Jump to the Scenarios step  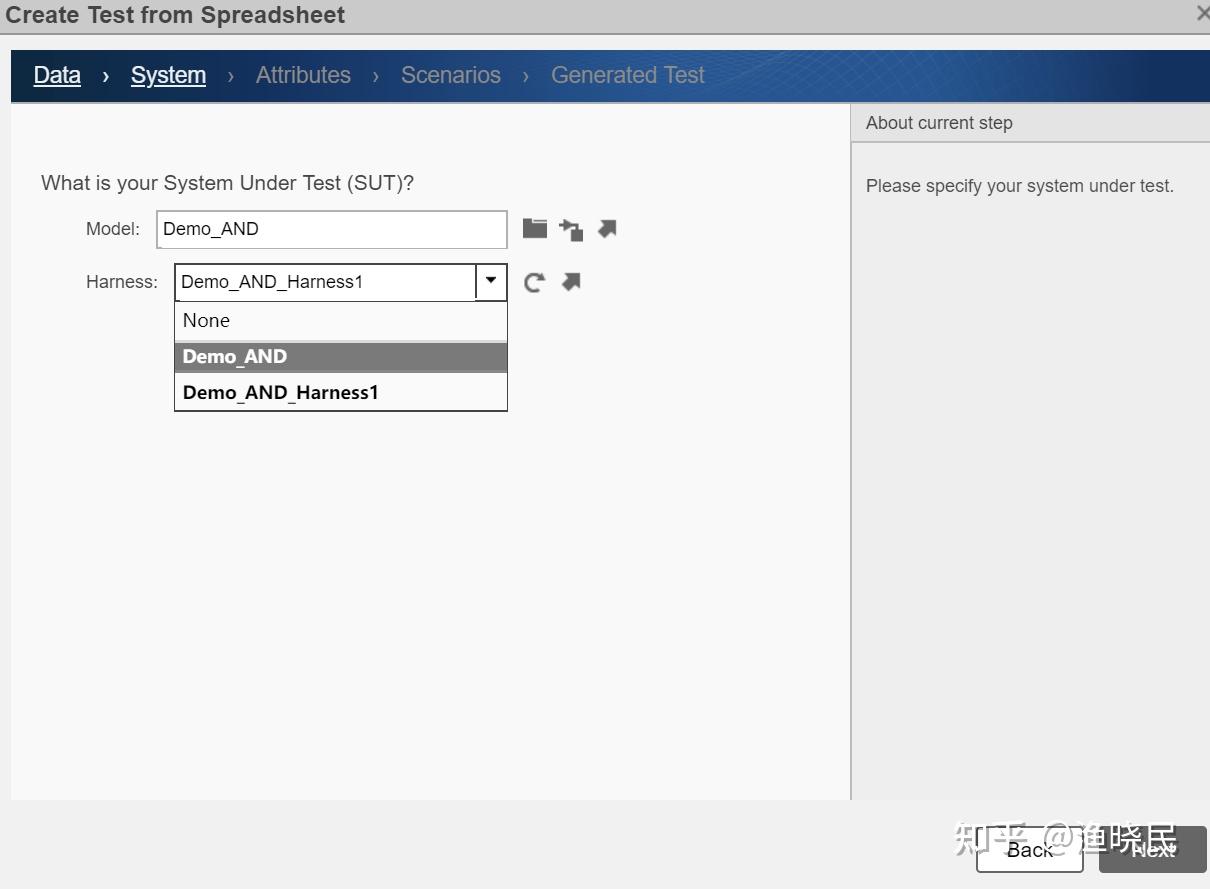point(450,75)
